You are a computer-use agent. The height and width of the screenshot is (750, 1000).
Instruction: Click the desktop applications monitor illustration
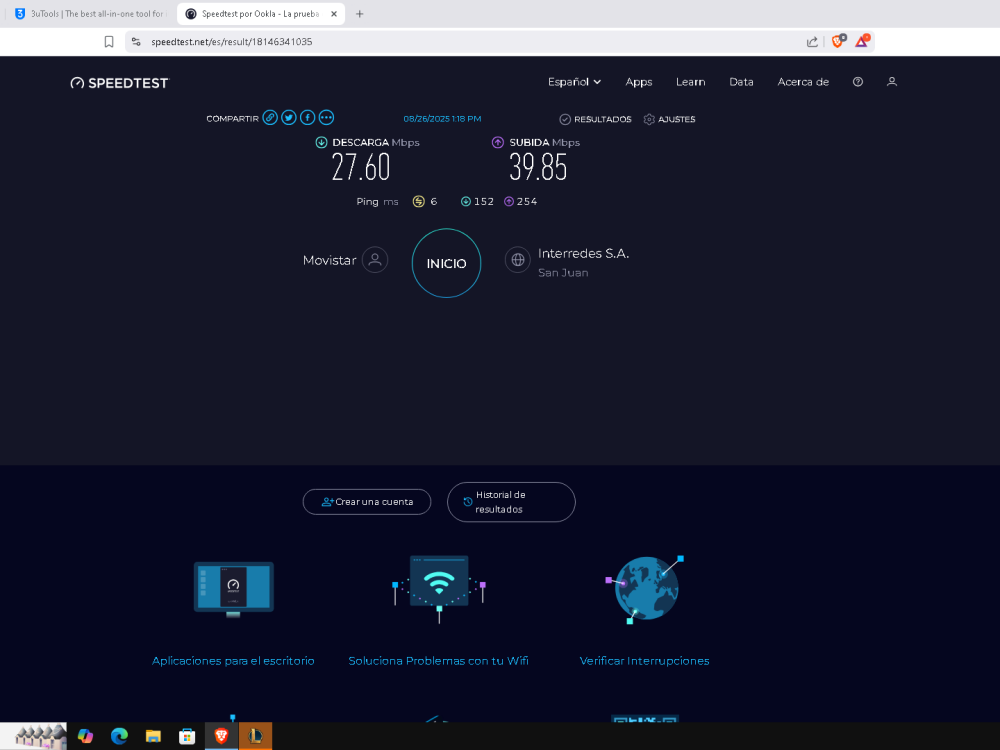tap(233, 589)
